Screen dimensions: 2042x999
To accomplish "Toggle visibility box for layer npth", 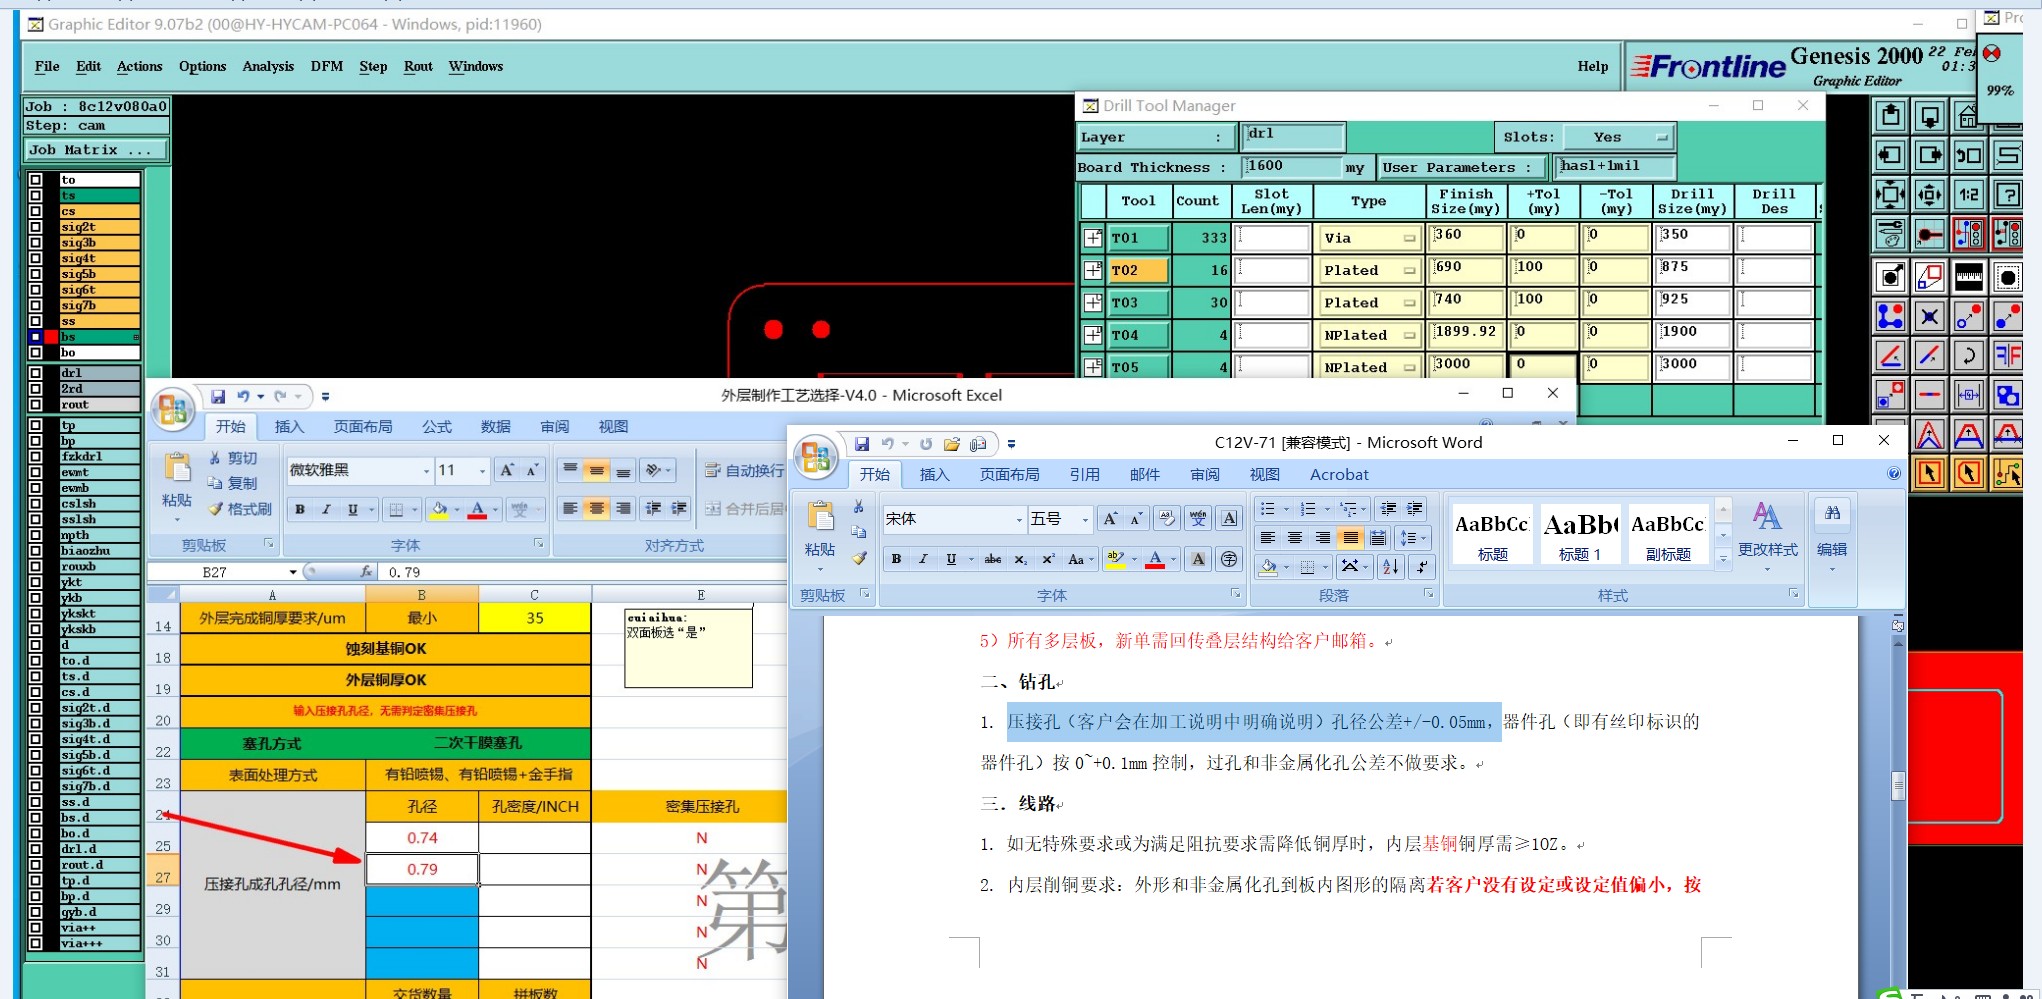I will pyautogui.click(x=36, y=535).
